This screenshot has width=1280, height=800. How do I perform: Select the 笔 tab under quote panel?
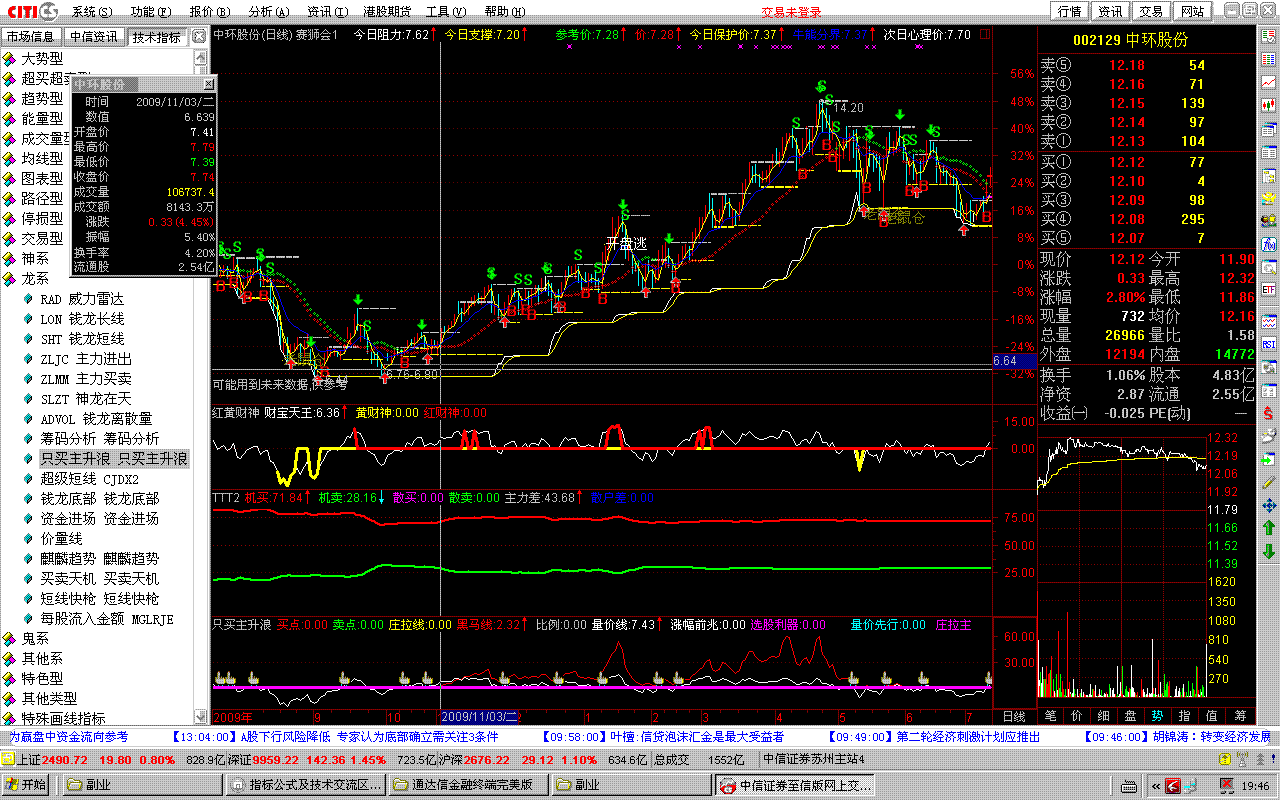point(1050,716)
